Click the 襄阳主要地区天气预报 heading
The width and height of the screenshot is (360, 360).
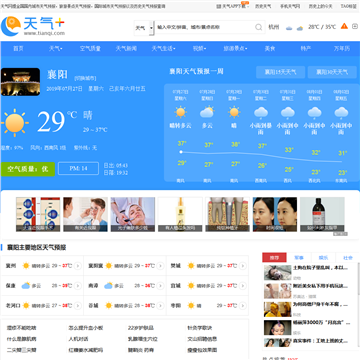tap(37, 248)
